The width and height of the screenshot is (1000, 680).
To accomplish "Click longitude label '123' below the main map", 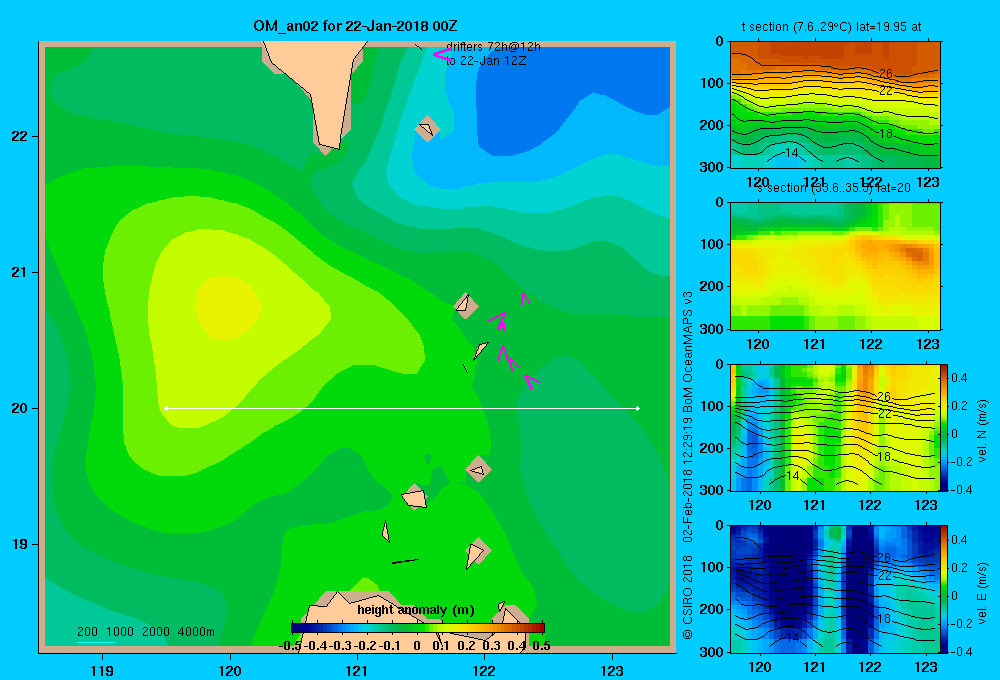I will pyautogui.click(x=612, y=670).
